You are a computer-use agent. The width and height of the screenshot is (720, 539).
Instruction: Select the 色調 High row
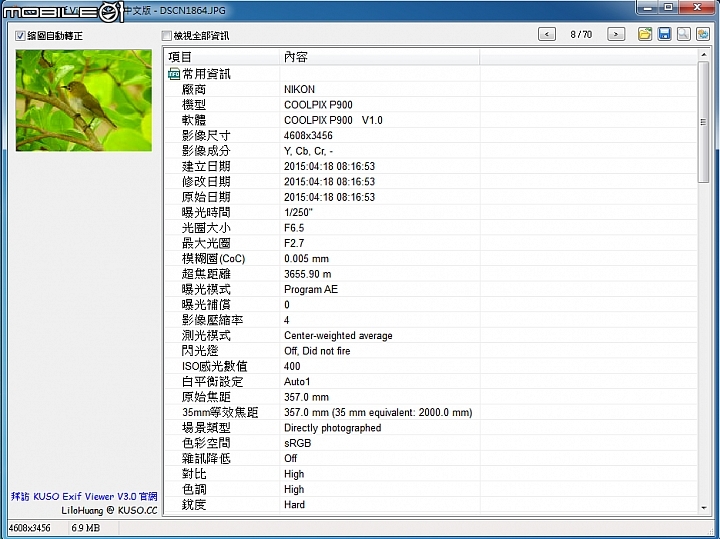(x=431, y=489)
